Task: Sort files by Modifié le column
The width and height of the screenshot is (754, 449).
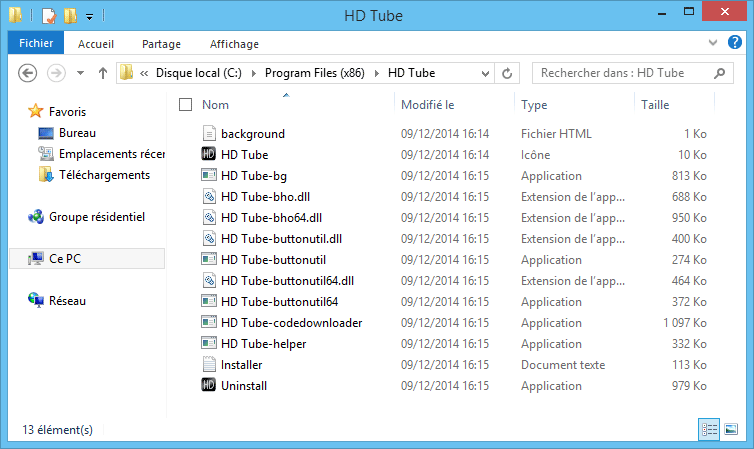Action: coord(428,105)
